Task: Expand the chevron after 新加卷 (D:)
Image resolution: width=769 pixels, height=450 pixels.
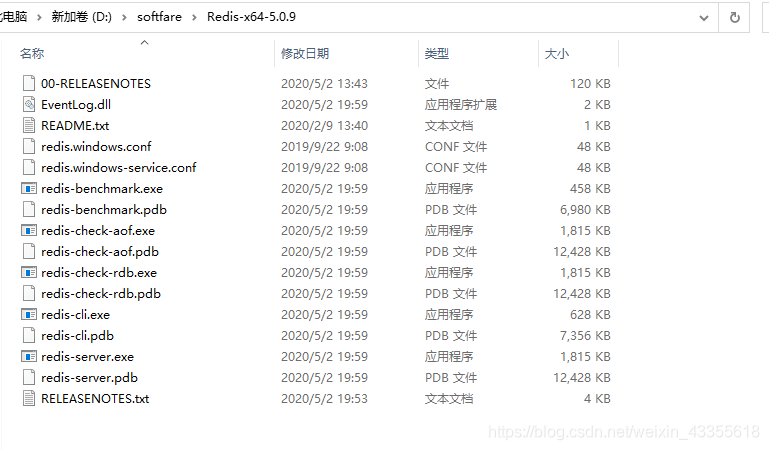Action: pos(125,18)
